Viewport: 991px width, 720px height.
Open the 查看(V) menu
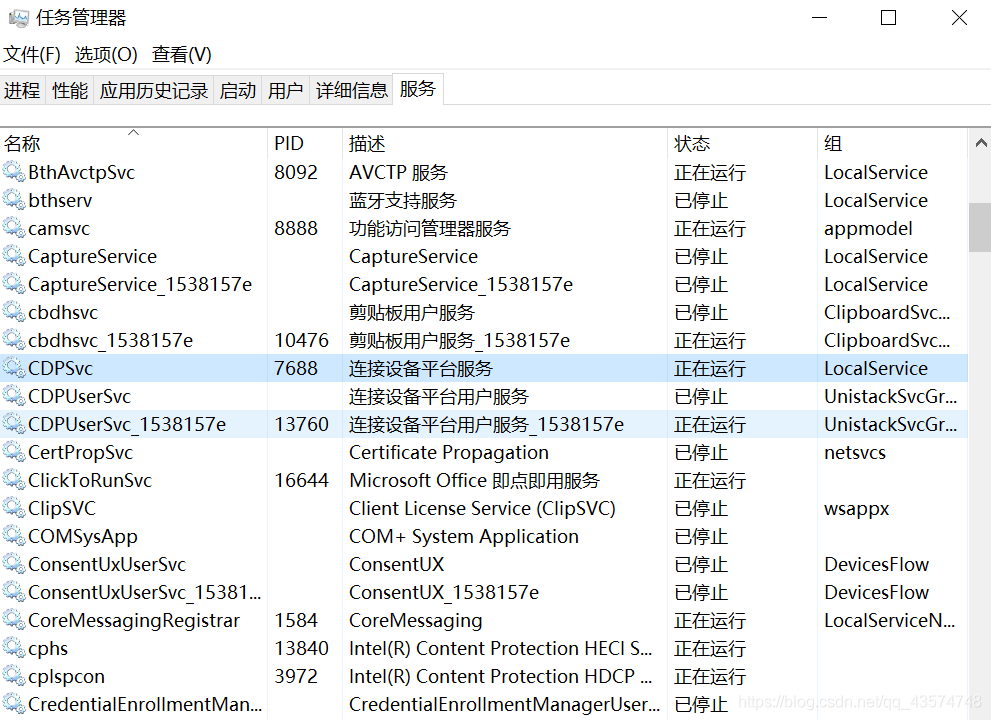pyautogui.click(x=181, y=54)
